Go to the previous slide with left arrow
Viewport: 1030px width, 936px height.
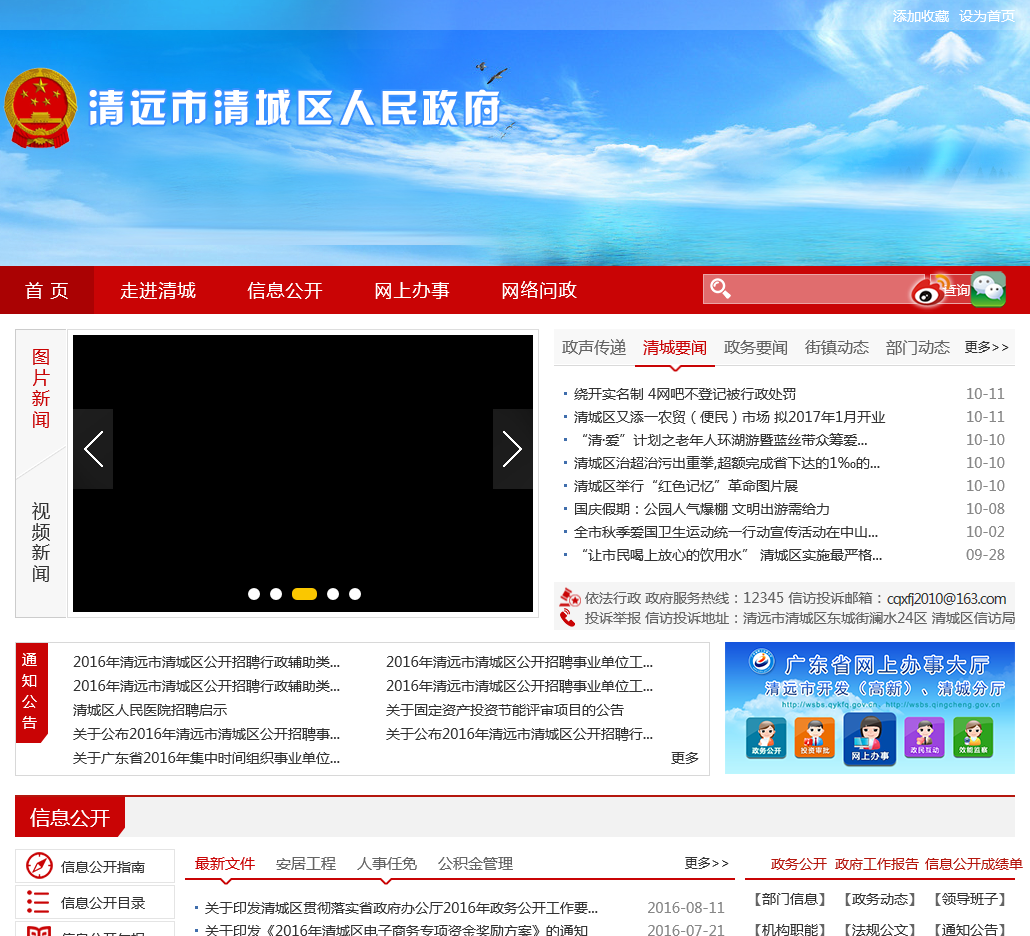[x=93, y=449]
